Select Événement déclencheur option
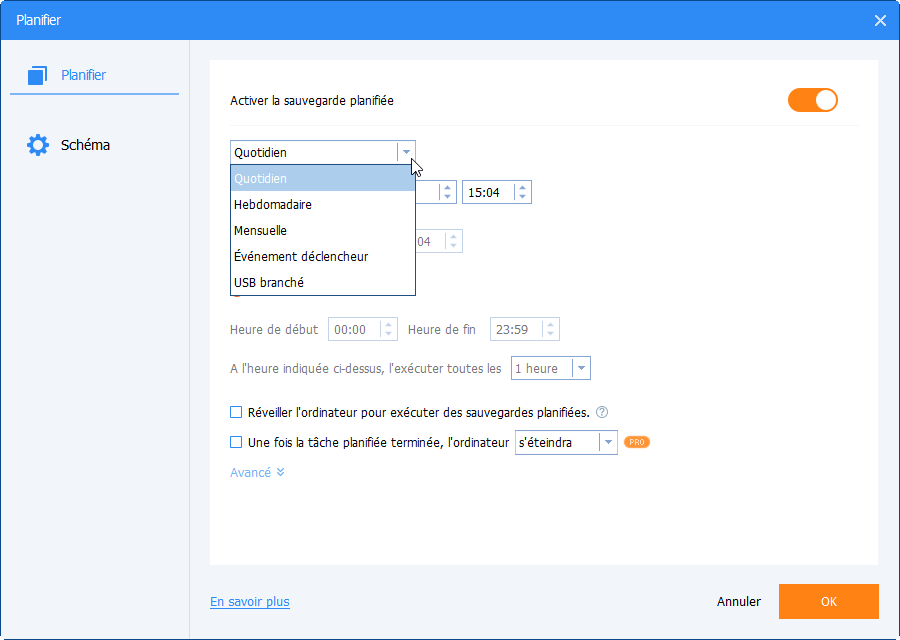This screenshot has height=640, width=900. 323,256
